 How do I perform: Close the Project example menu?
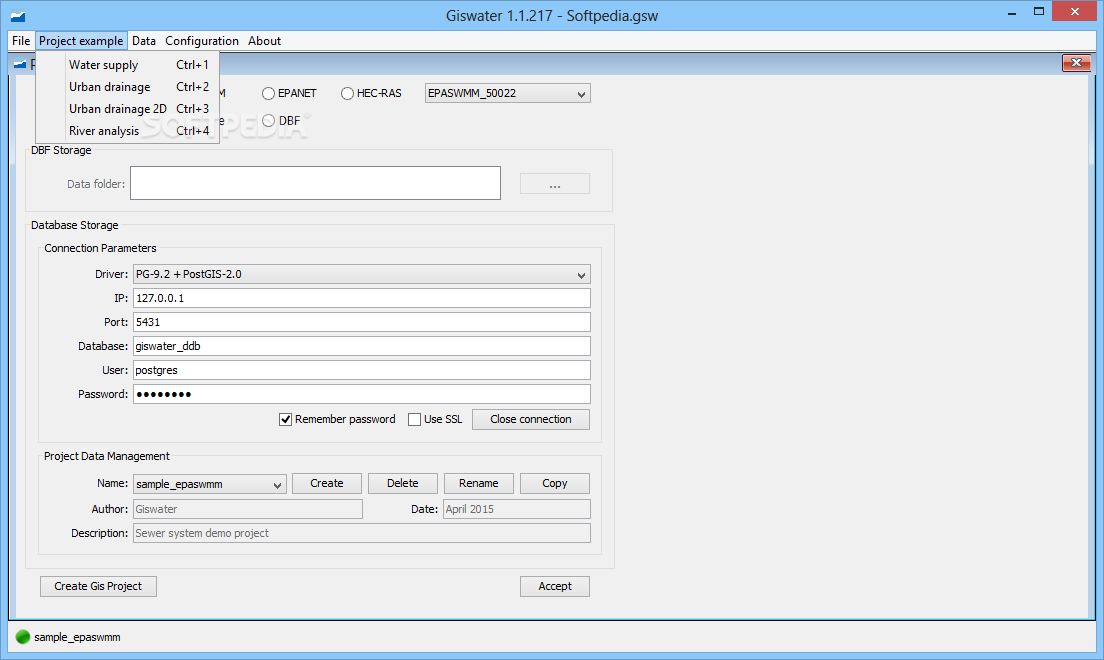[x=81, y=41]
